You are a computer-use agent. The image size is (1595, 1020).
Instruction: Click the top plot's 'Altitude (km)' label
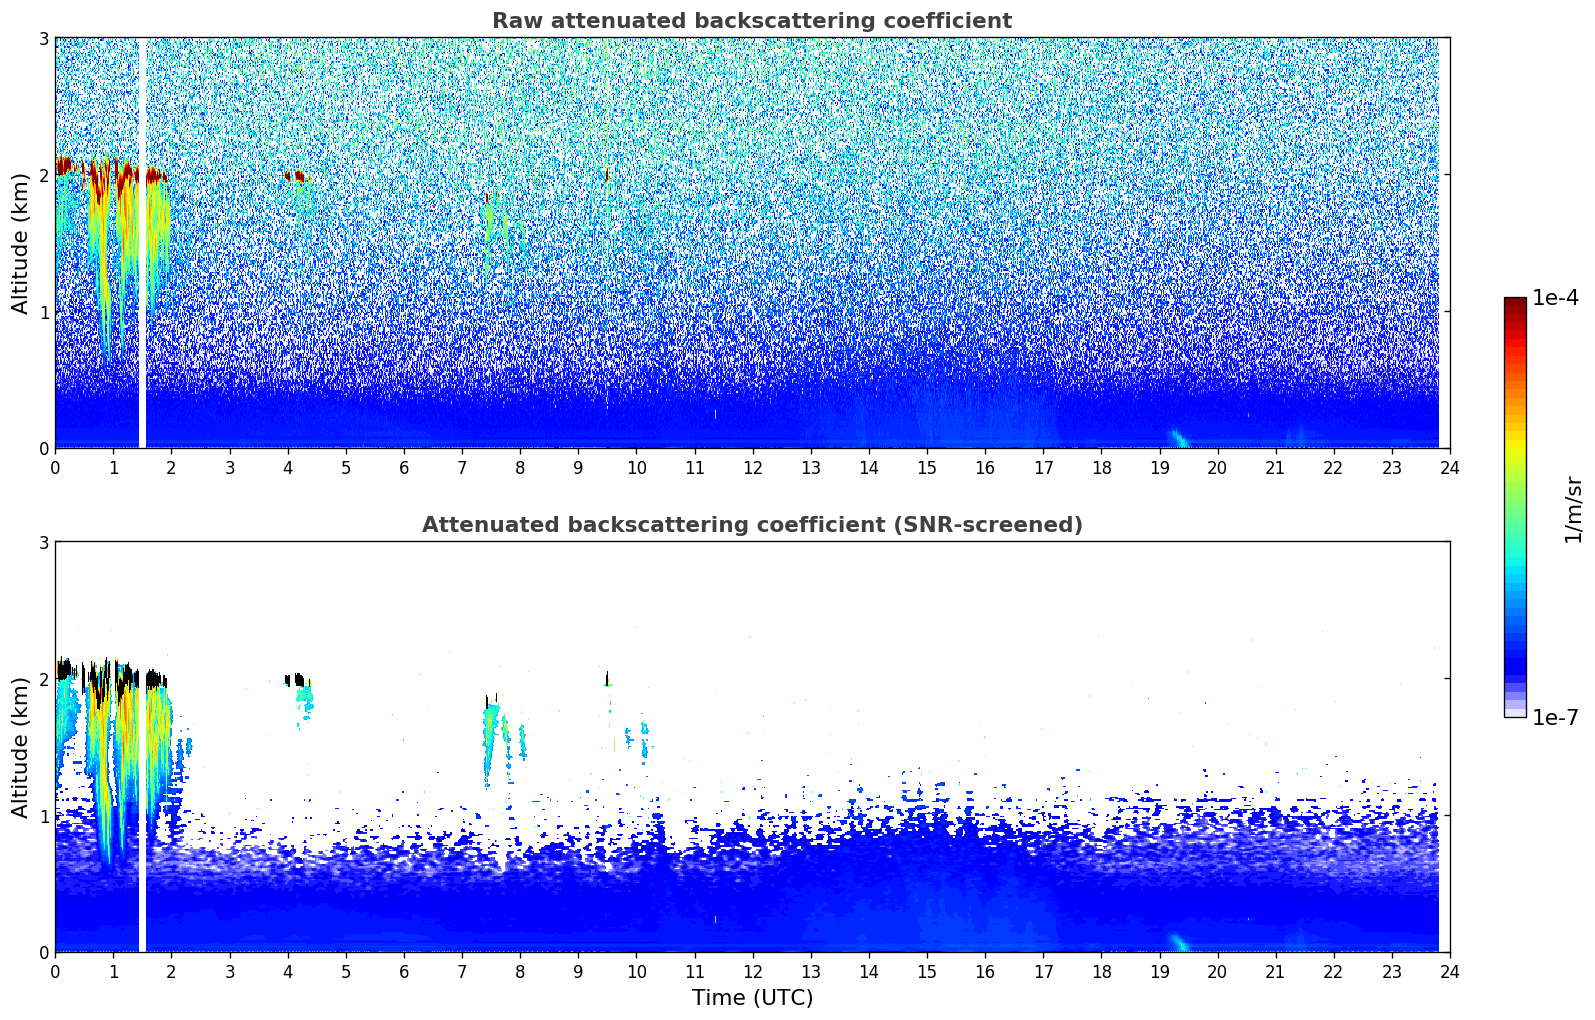tap(20, 243)
